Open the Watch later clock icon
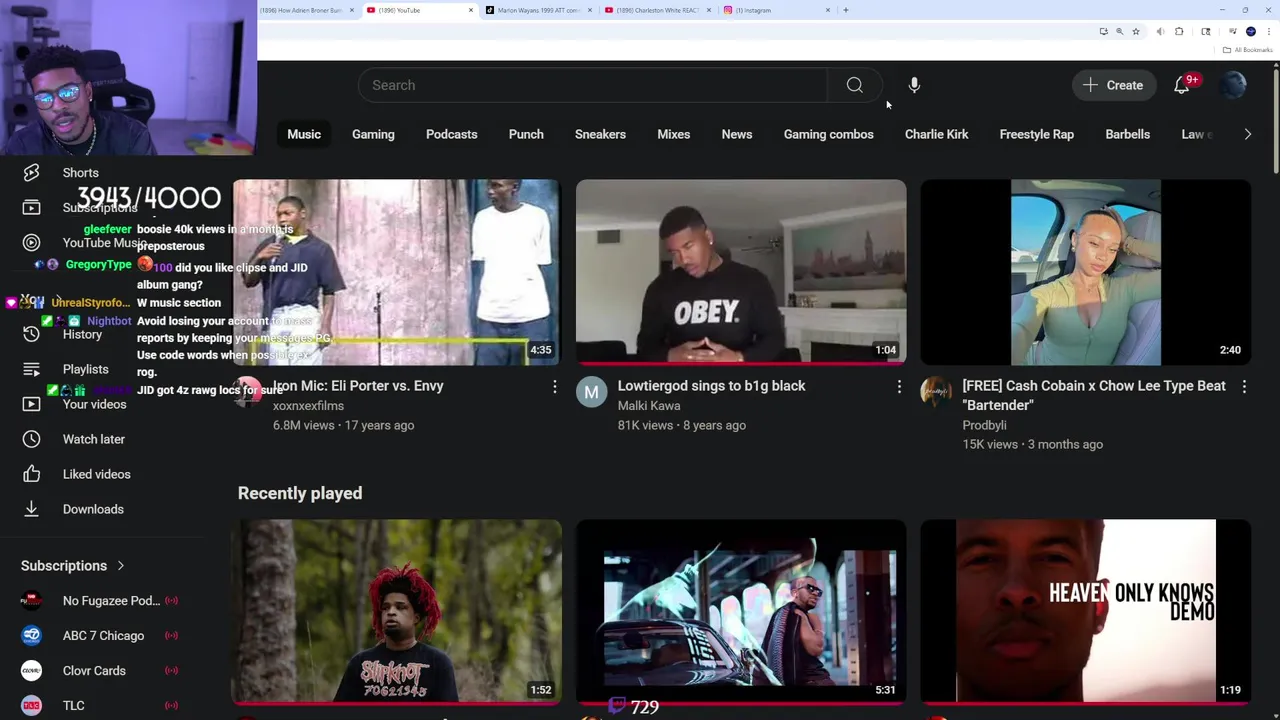The image size is (1280, 720). pos(31,439)
